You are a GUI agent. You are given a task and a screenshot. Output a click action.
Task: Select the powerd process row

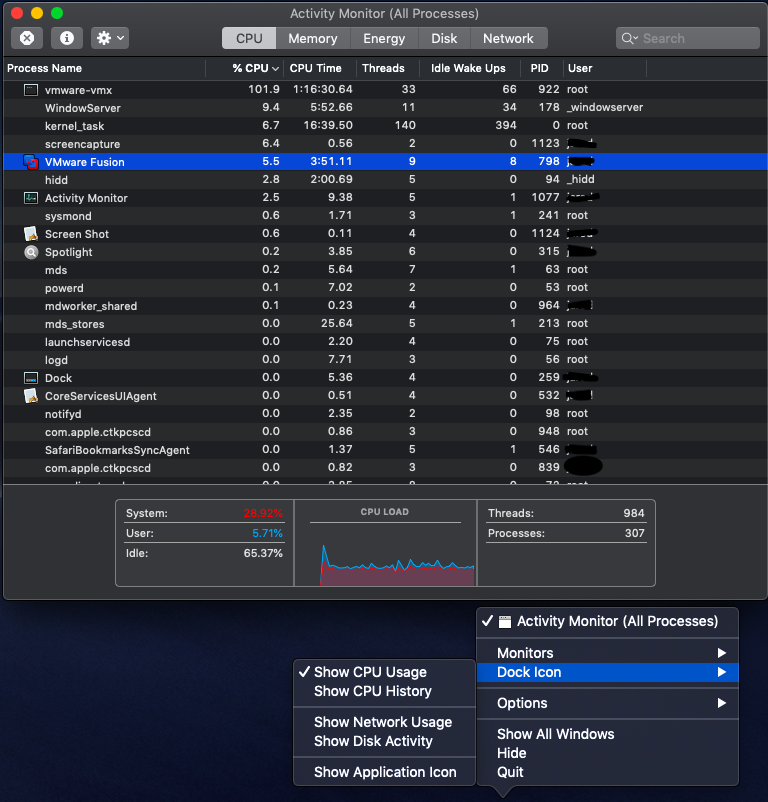pos(386,288)
